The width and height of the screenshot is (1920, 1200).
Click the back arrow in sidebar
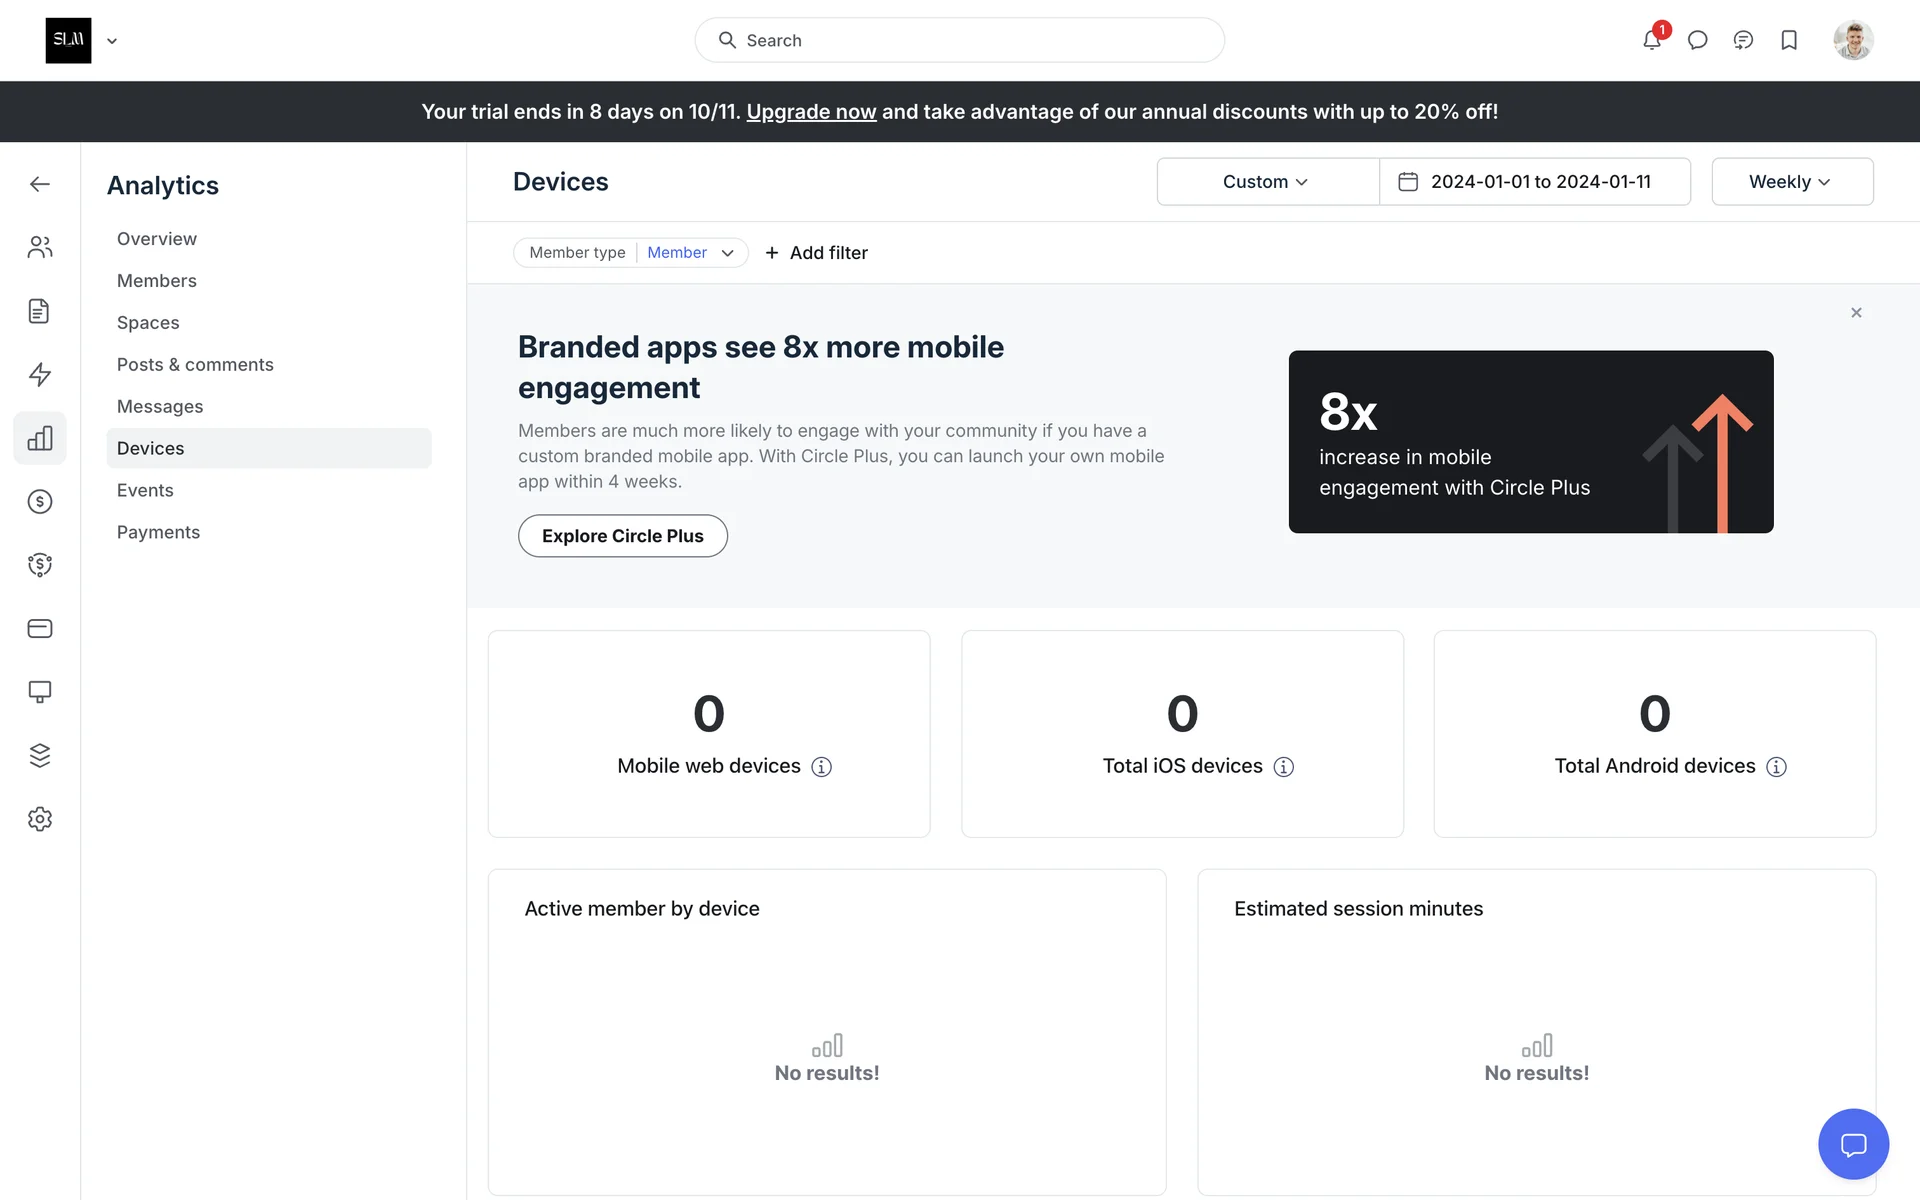click(x=40, y=184)
